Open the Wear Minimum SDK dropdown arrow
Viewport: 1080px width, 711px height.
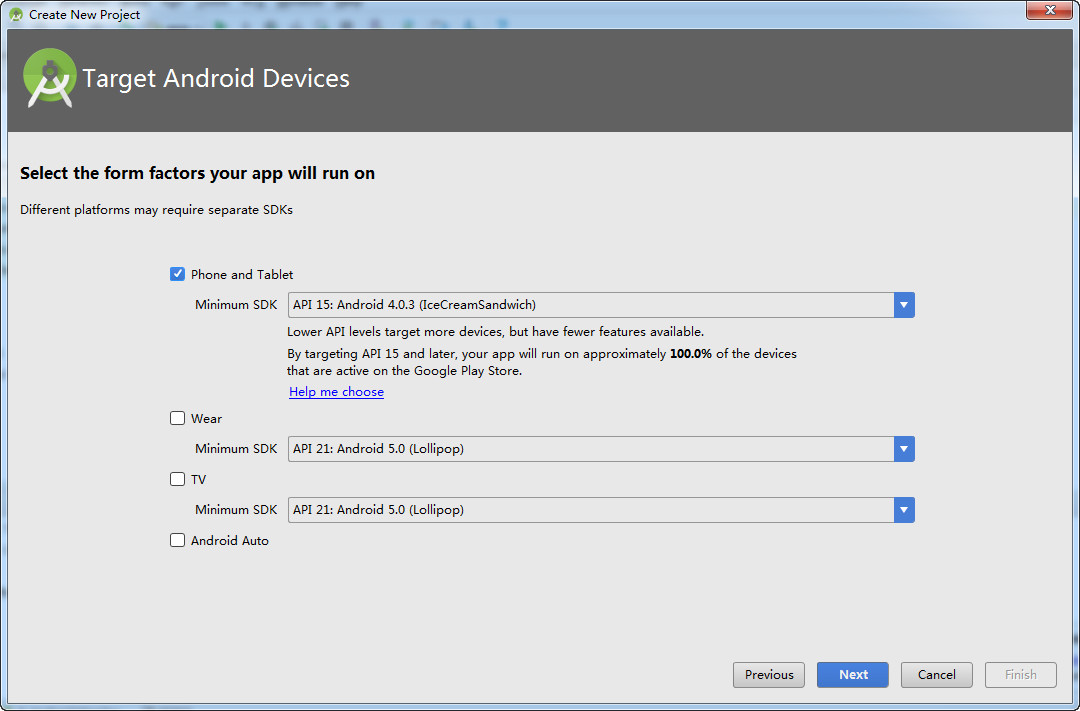[x=904, y=449]
